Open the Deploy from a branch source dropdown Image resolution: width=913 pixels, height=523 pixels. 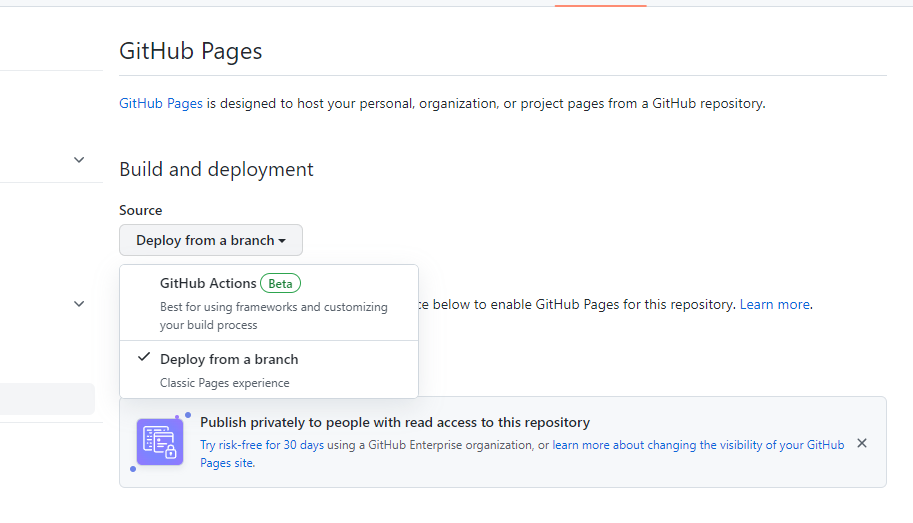pyautogui.click(x=211, y=240)
